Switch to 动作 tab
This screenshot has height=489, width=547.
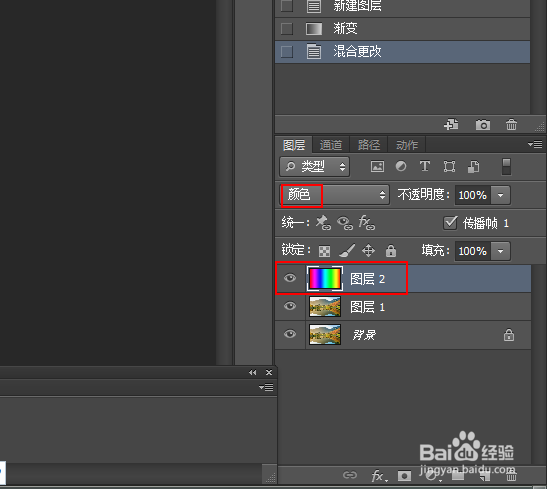click(x=407, y=145)
